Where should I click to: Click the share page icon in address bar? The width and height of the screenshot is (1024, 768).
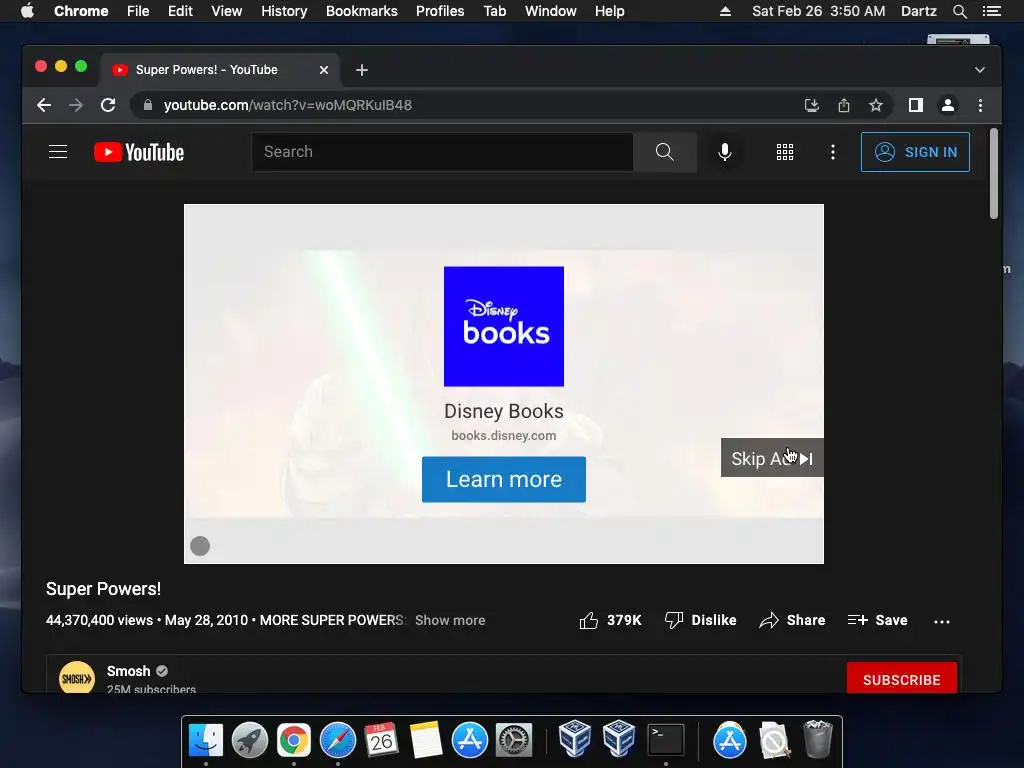pyautogui.click(x=844, y=105)
